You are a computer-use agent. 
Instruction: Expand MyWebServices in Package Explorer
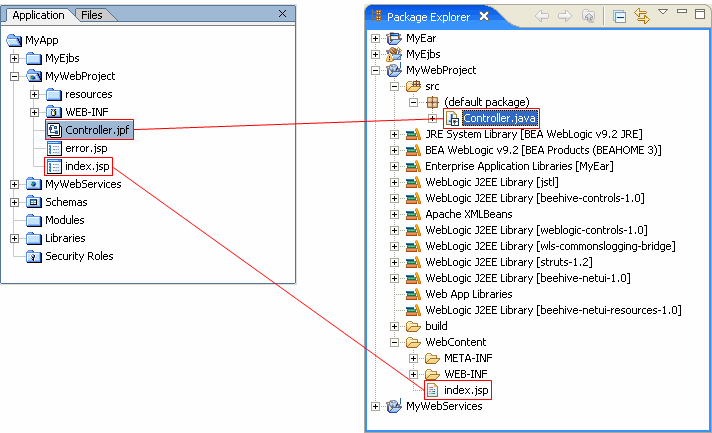(375, 406)
